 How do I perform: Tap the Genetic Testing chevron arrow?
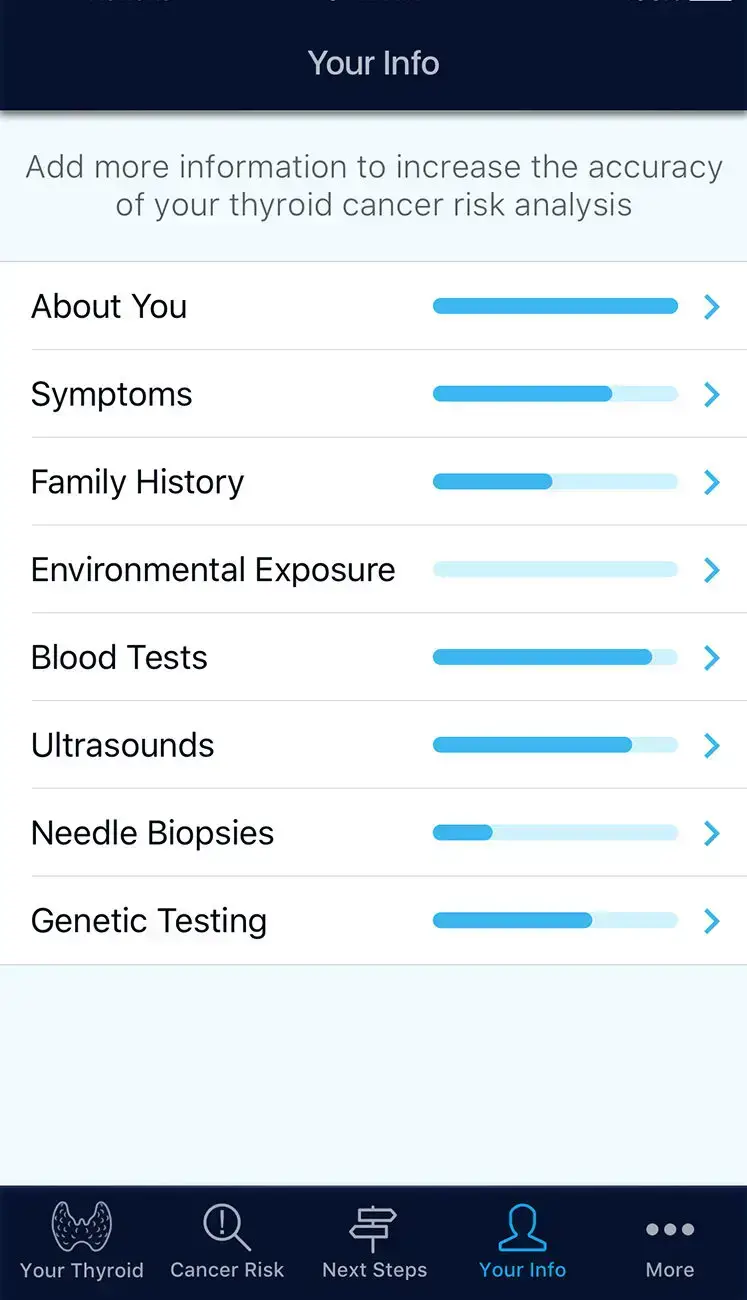(712, 921)
